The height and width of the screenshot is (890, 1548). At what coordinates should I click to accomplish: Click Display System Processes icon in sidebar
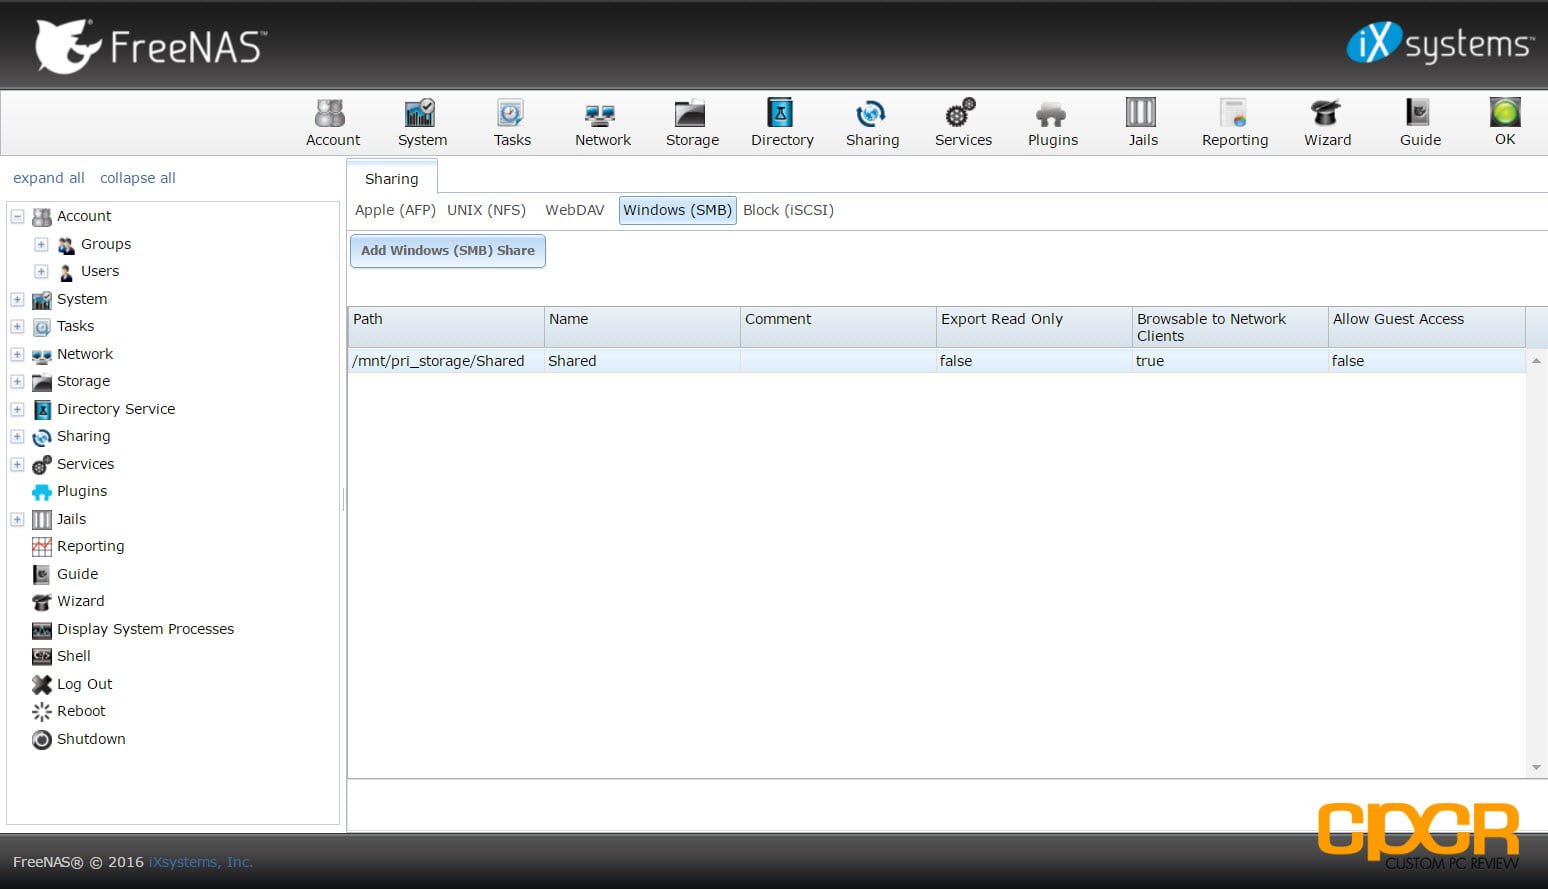tap(41, 629)
